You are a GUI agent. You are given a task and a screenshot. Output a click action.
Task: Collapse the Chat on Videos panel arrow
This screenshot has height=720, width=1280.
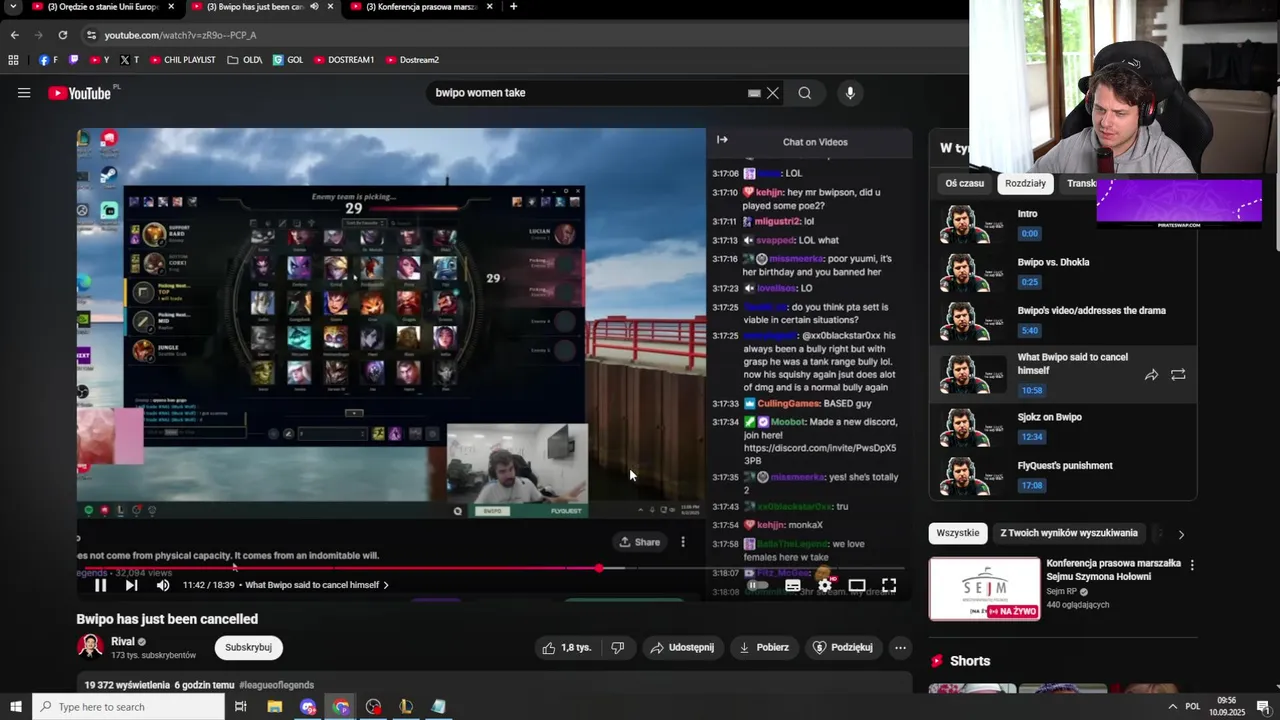pyautogui.click(x=722, y=140)
